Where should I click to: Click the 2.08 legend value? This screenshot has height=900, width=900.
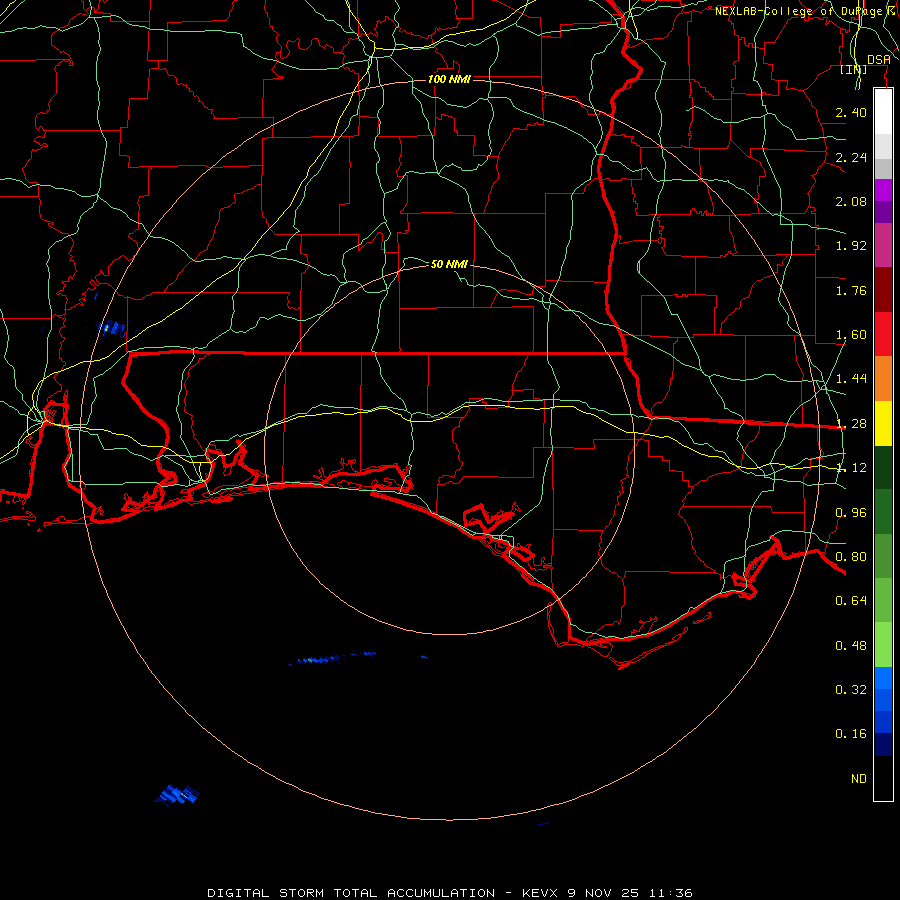click(851, 201)
